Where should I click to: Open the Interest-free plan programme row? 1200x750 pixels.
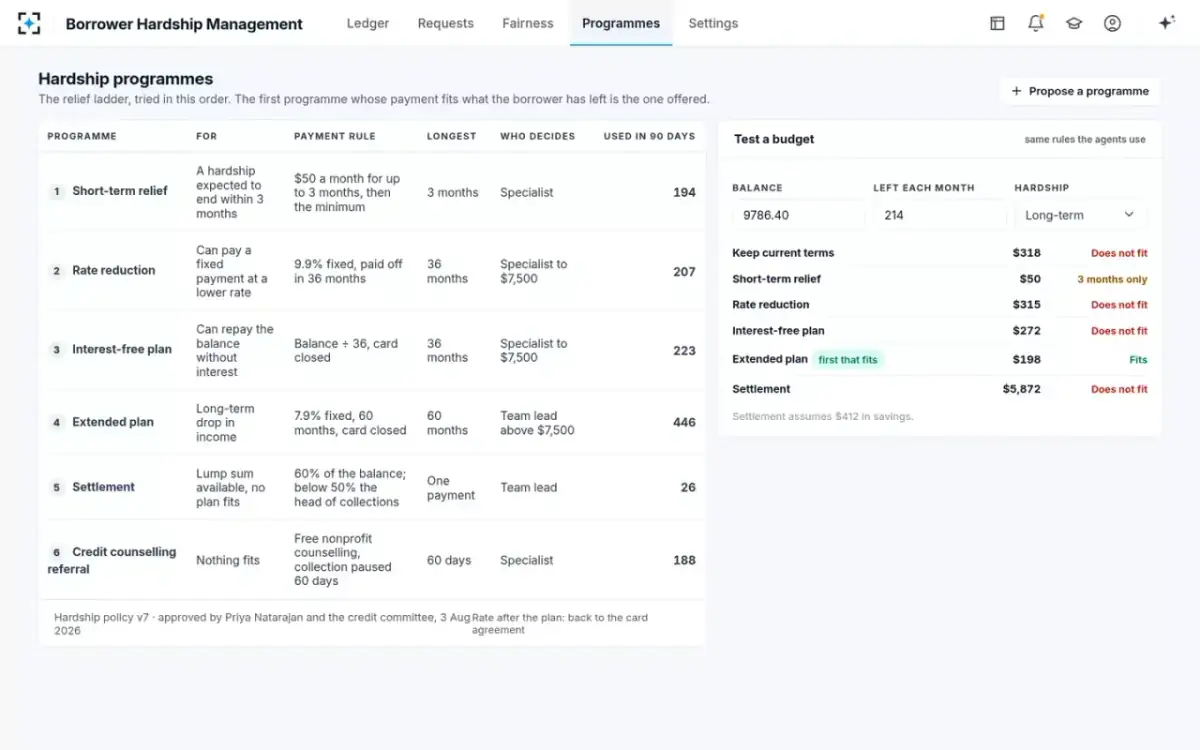[x=372, y=350]
